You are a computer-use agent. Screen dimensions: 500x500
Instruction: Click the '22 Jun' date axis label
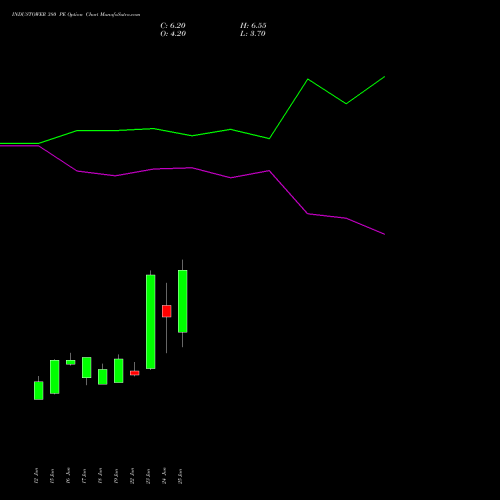click(x=132, y=476)
